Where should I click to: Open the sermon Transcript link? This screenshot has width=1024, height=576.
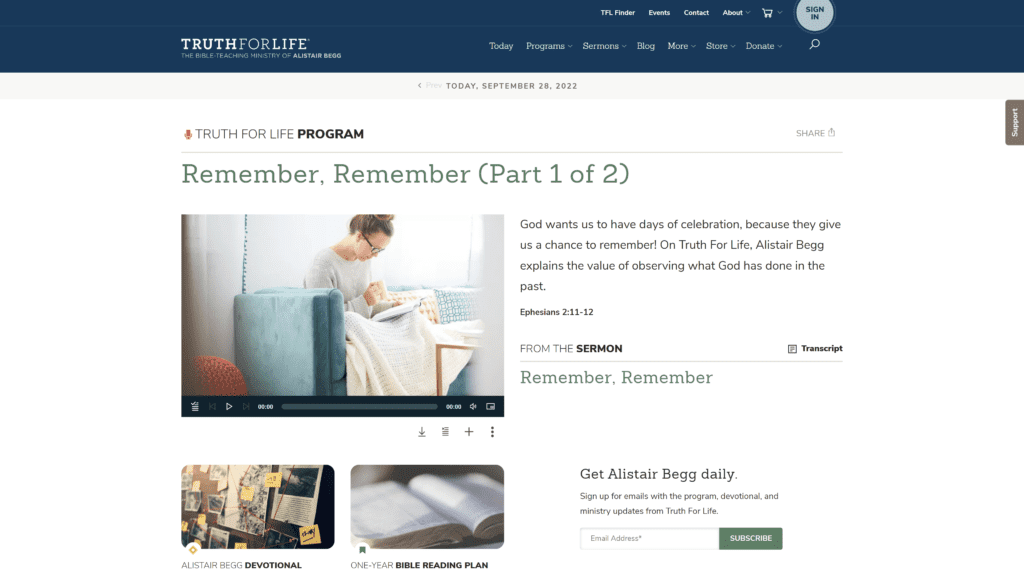click(815, 349)
